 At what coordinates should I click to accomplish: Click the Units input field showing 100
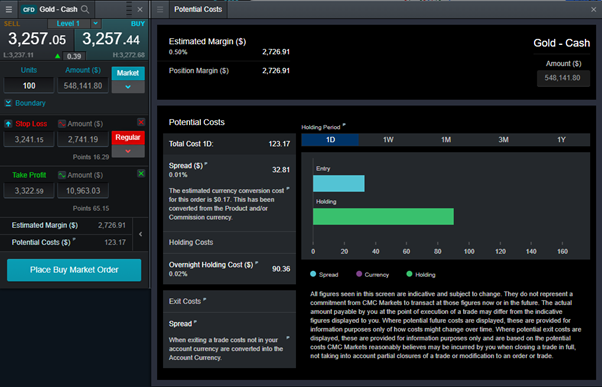[x=29, y=86]
